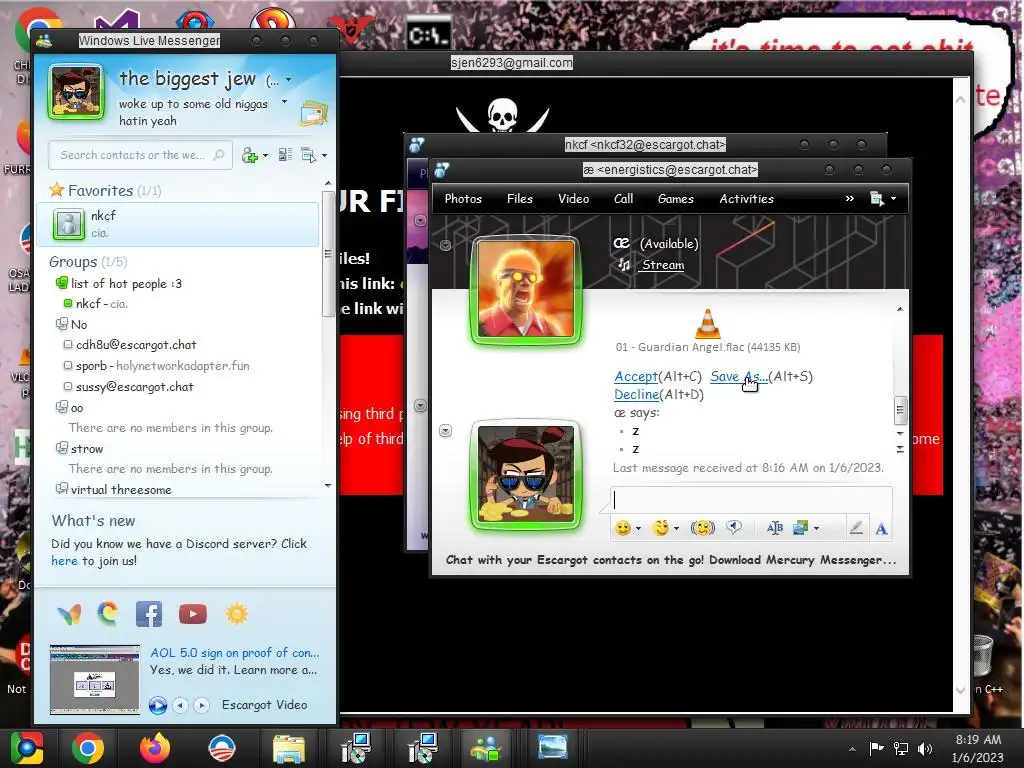Collapse the 'No' contact group
1024x768 pixels.
(x=61, y=324)
